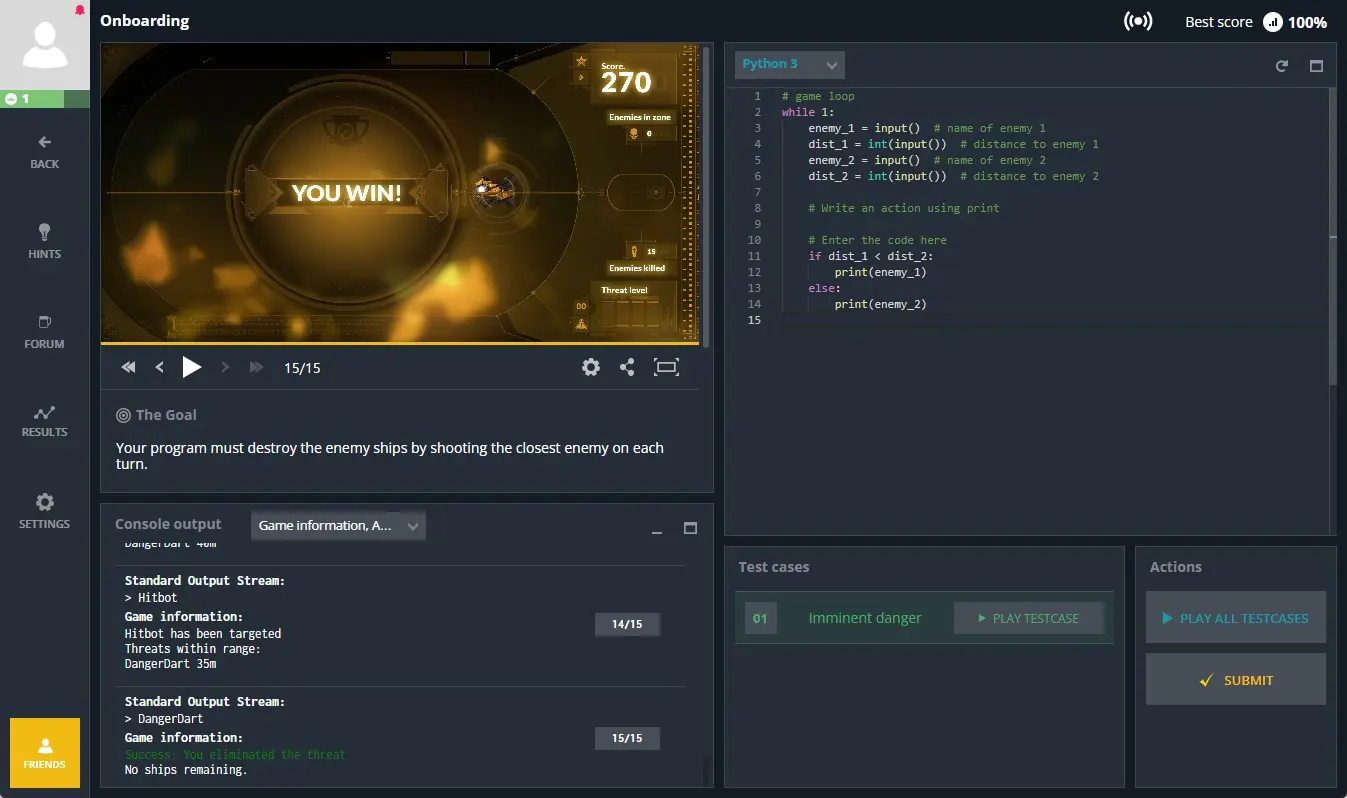Click the code editor vertical scrollbar
This screenshot has width=1347, height=798.
1332,235
